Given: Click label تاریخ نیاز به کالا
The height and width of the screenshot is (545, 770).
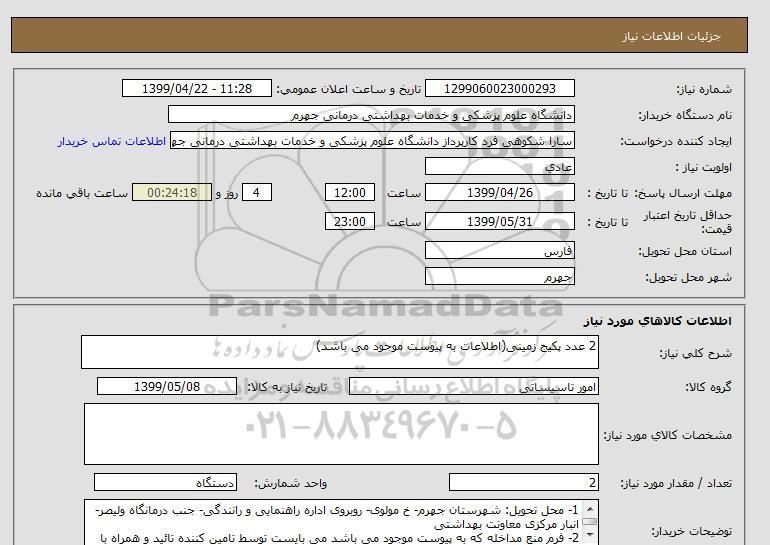Looking at the screenshot, I should click(x=287, y=387).
